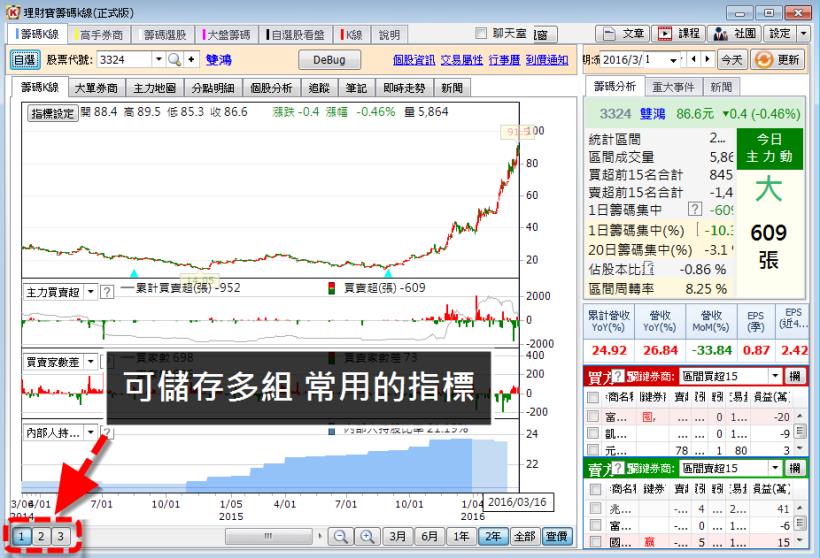Click the 自選 button
Viewport: 820px width, 558px height.
pyautogui.click(x=25, y=60)
